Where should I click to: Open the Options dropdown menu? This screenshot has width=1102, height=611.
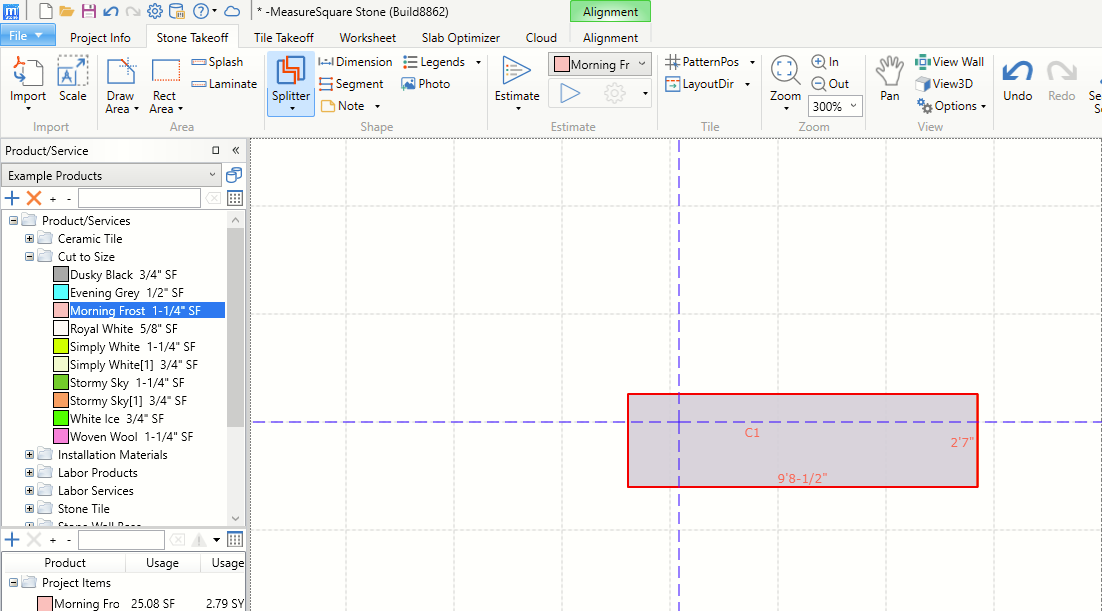pos(951,106)
